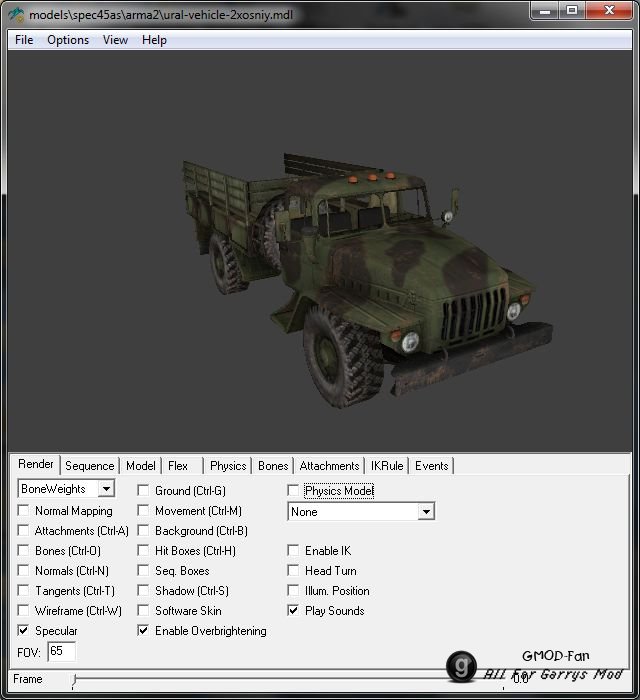Turn off Play Sounds
640x700 pixels.
point(293,611)
